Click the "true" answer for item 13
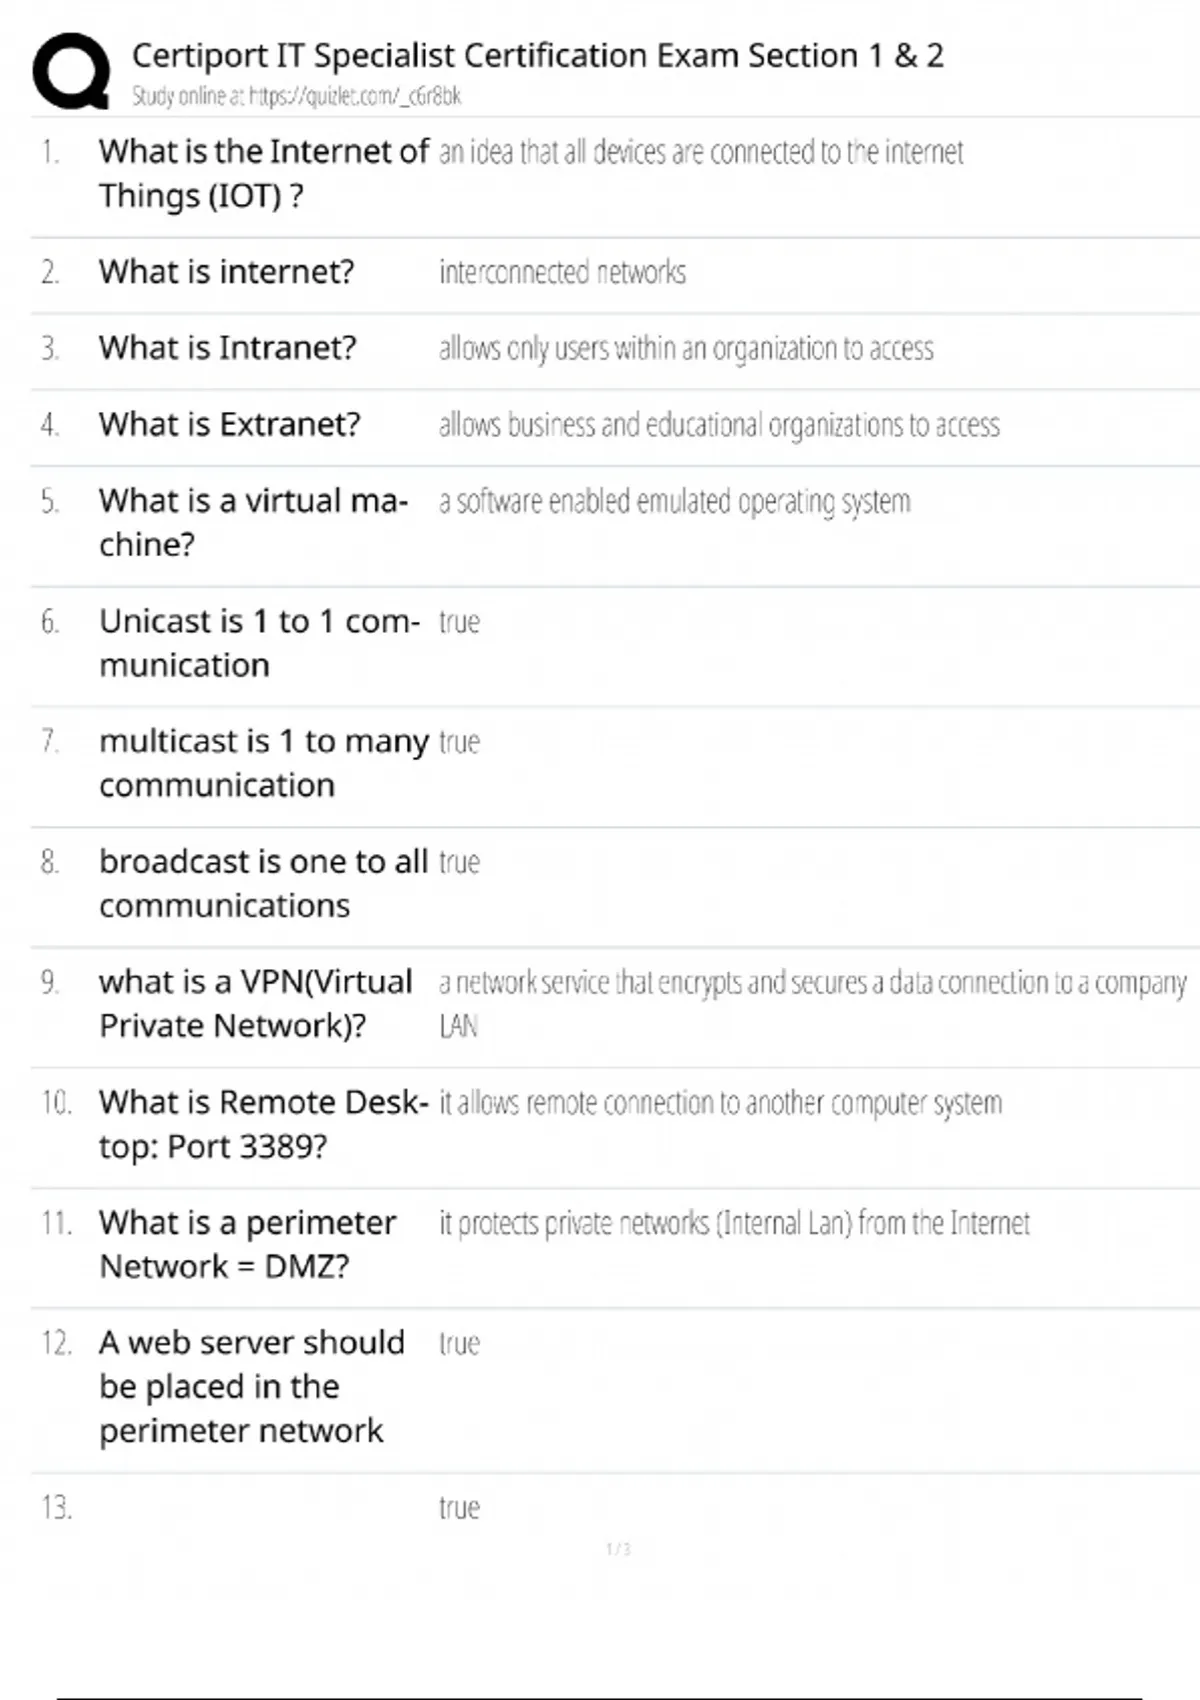 459,1508
